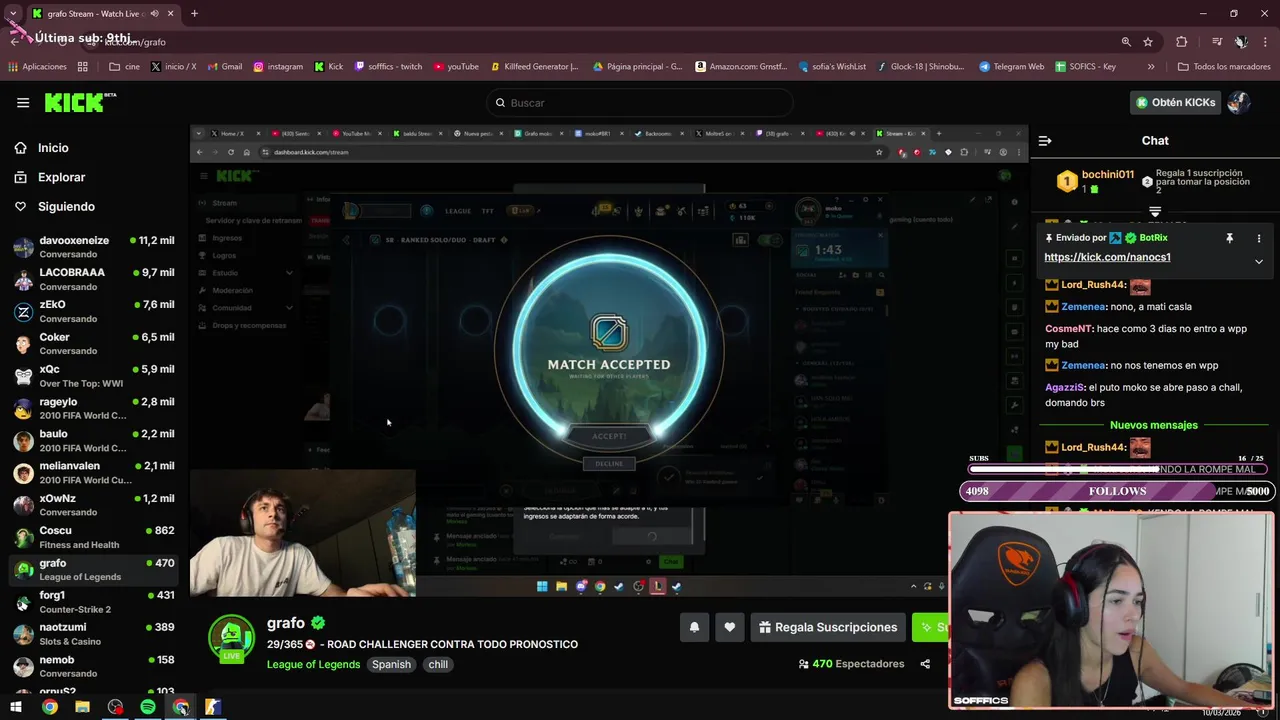Select the Spanish tag

[391, 664]
